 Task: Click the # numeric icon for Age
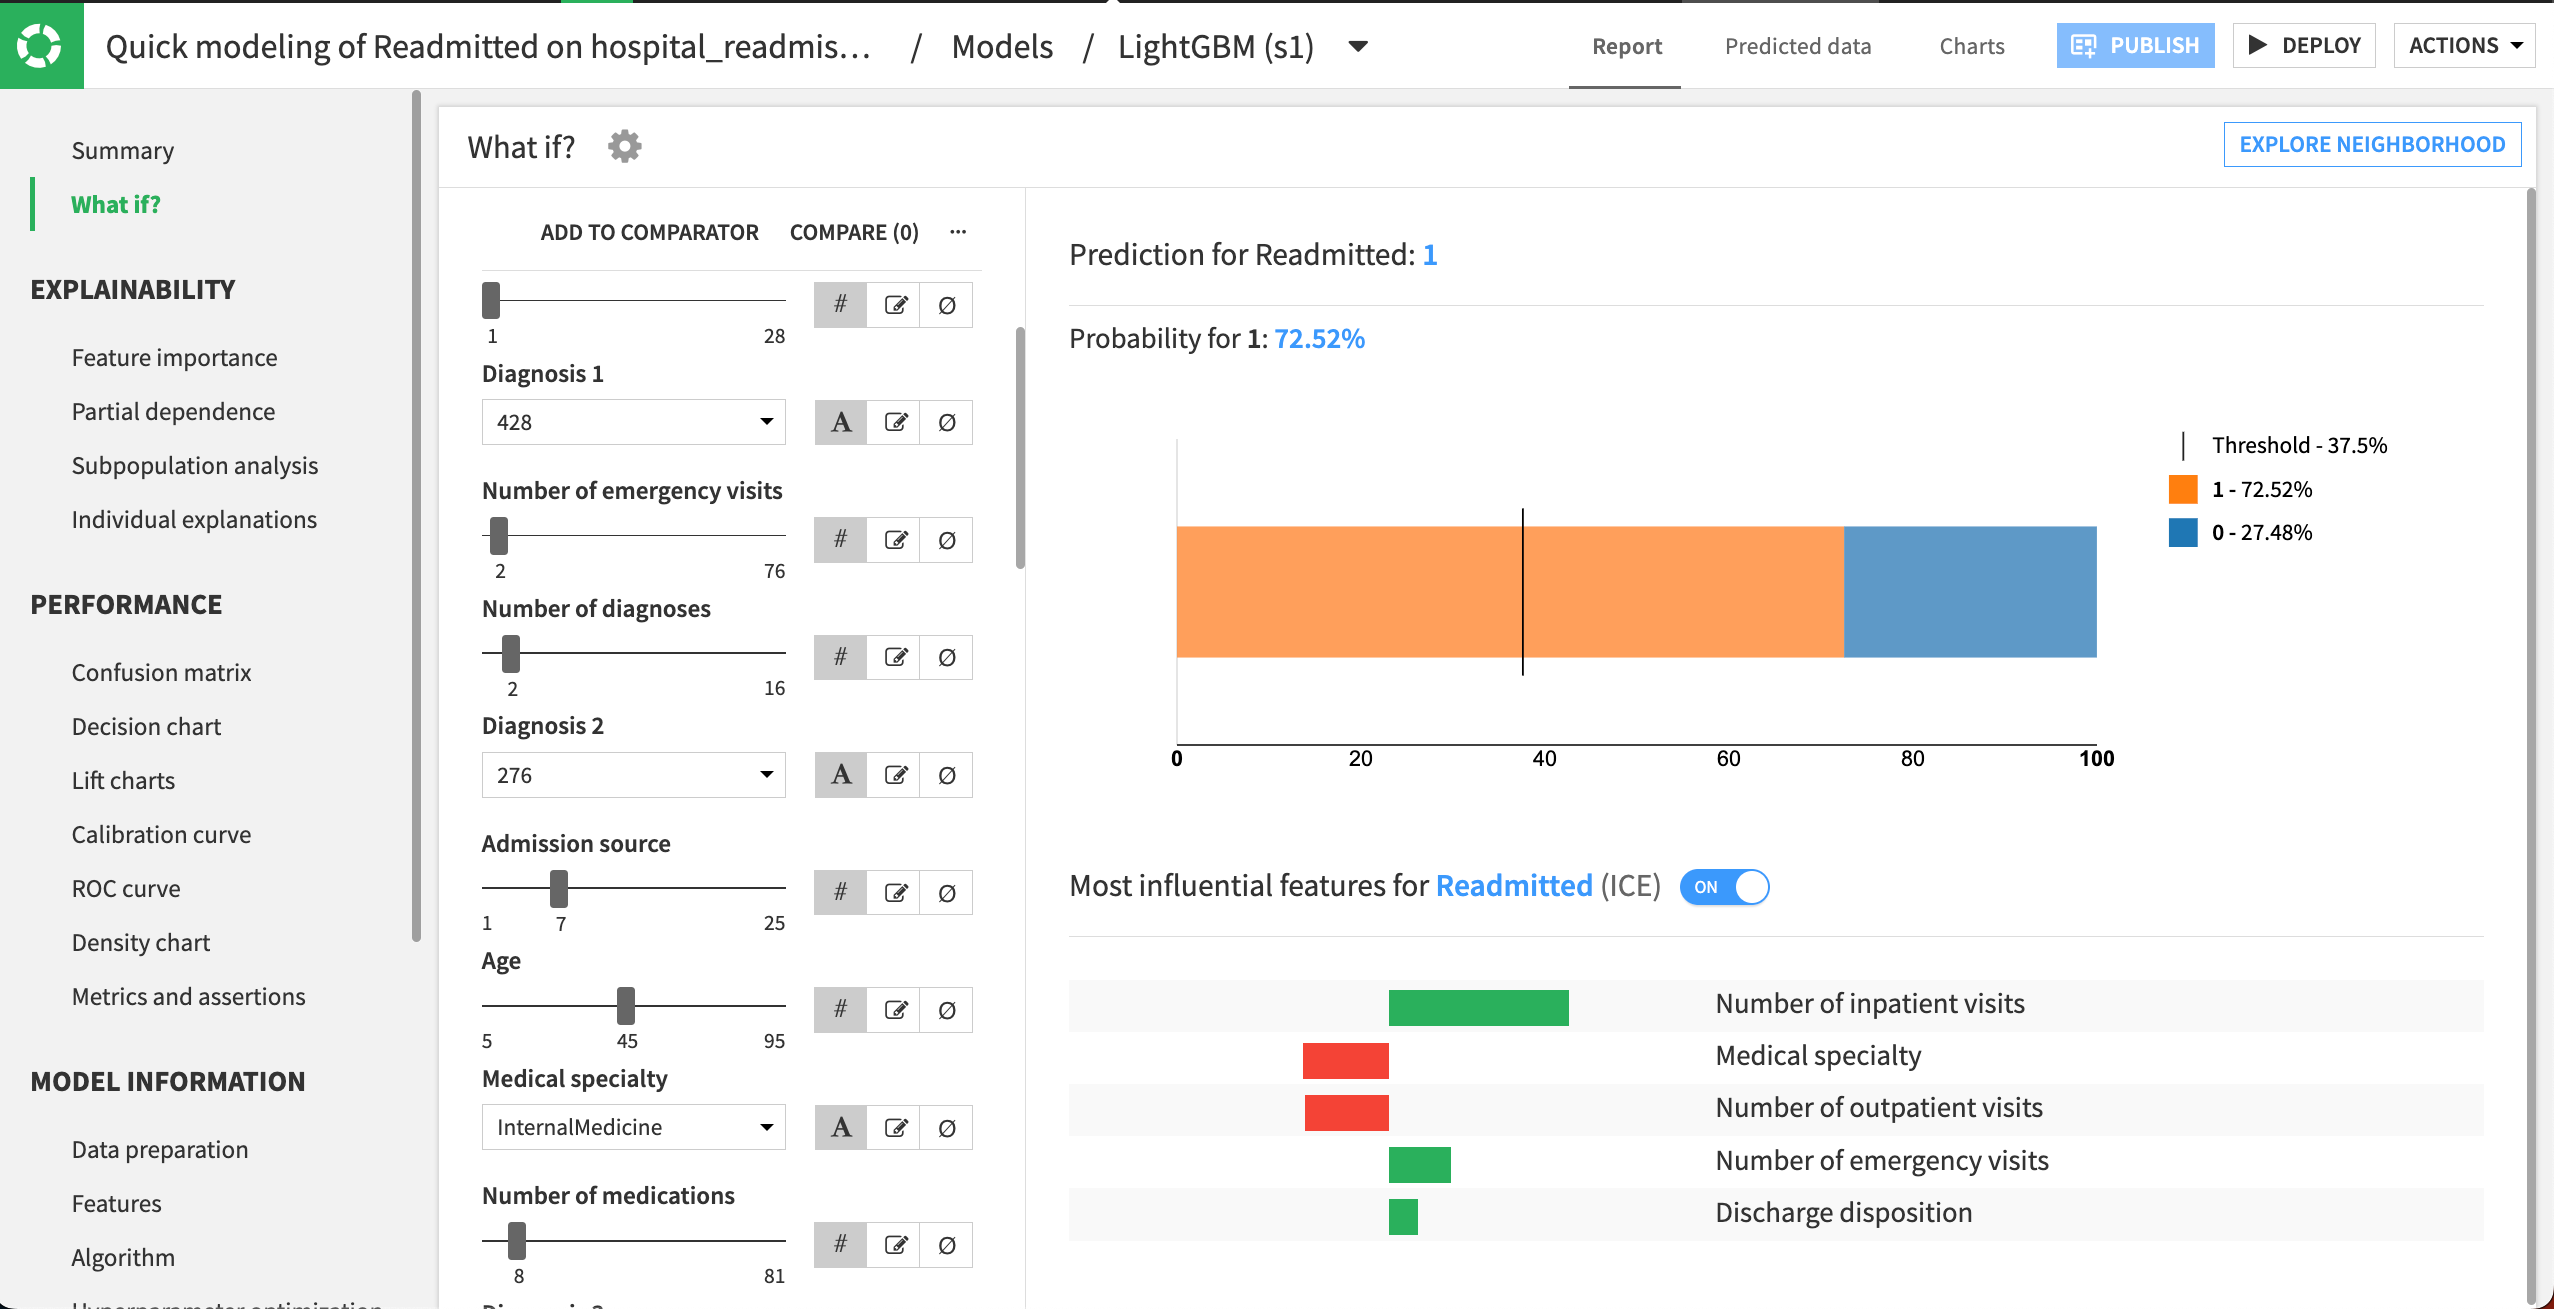(x=840, y=1009)
